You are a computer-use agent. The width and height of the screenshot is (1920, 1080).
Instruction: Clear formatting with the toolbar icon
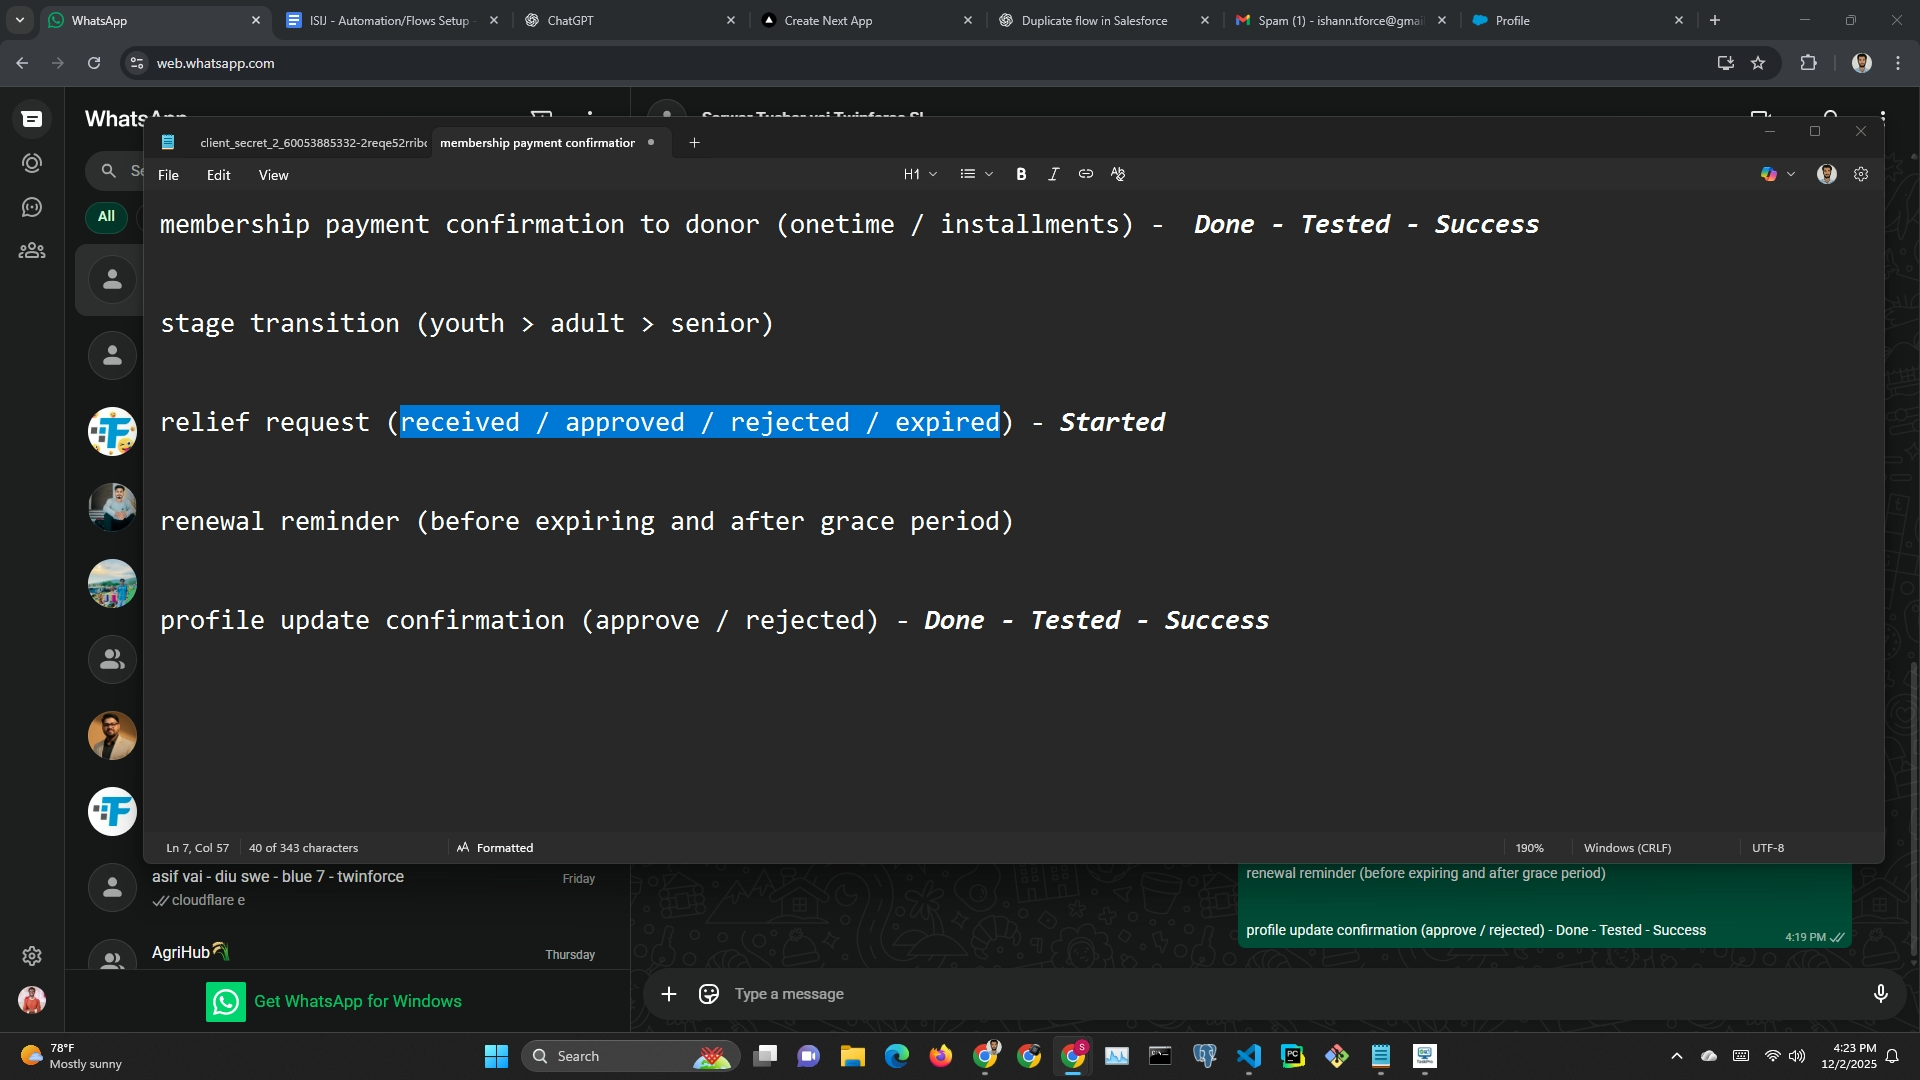(x=1118, y=174)
